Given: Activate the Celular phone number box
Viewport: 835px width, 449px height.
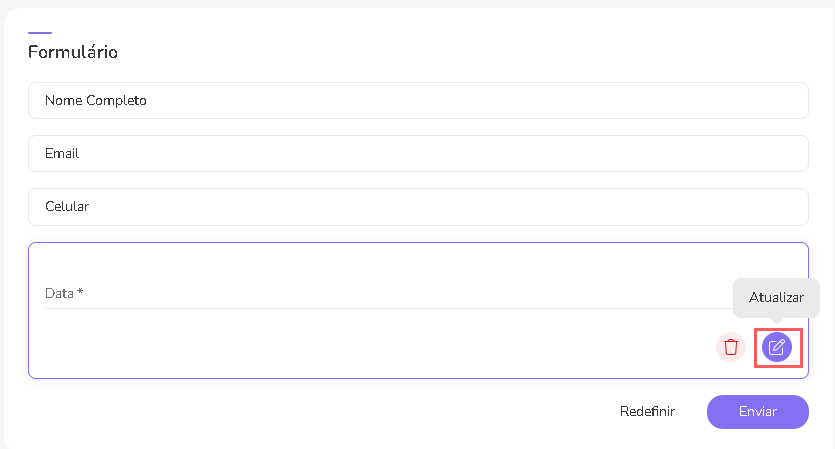Looking at the screenshot, I should pyautogui.click(x=418, y=207).
